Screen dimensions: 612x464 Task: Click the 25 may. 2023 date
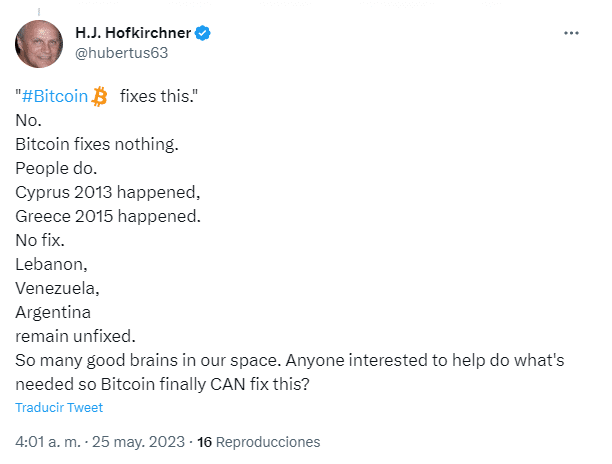pyautogui.click(x=138, y=442)
